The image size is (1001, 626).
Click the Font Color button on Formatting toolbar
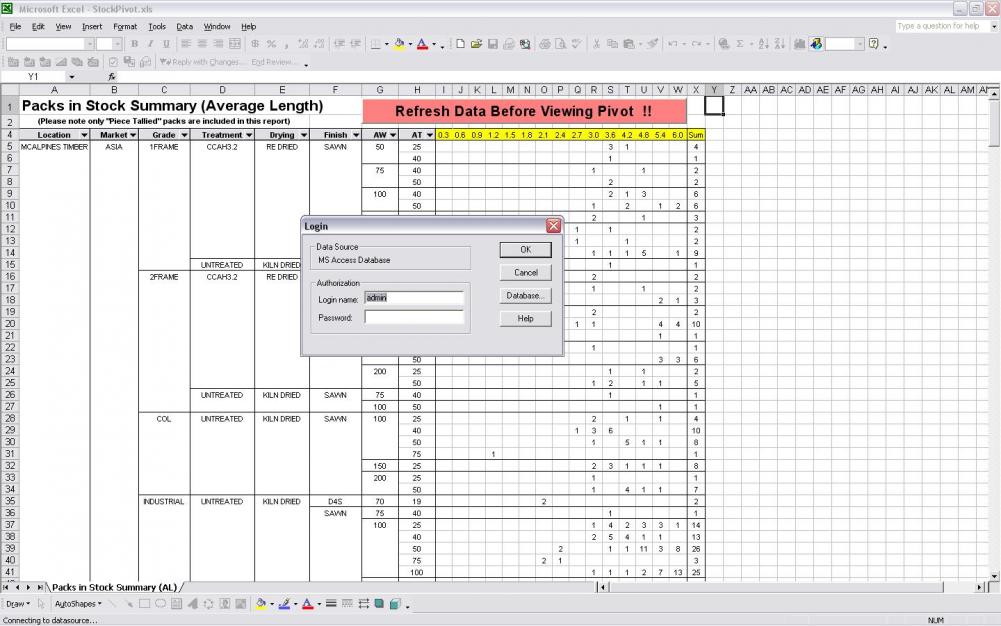422,43
